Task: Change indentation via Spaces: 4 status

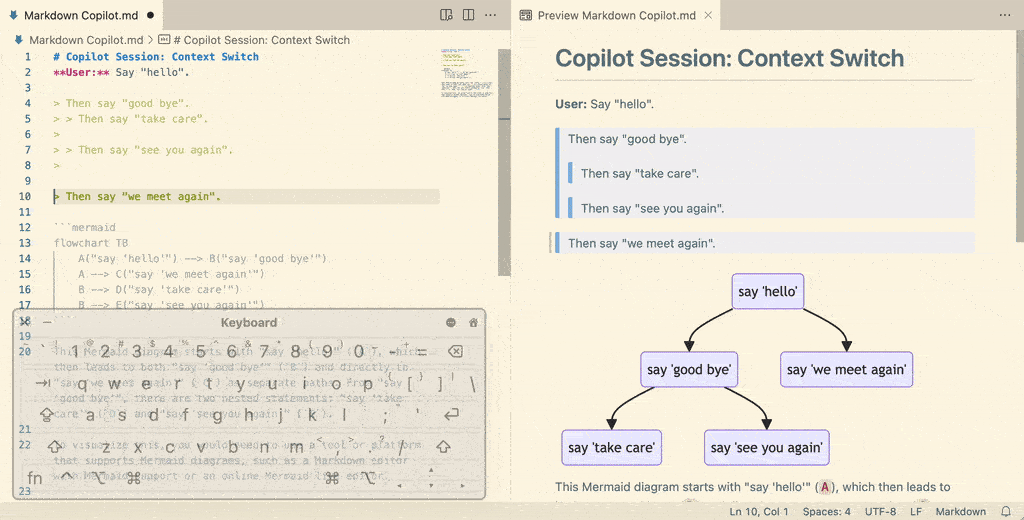Action: pos(827,512)
